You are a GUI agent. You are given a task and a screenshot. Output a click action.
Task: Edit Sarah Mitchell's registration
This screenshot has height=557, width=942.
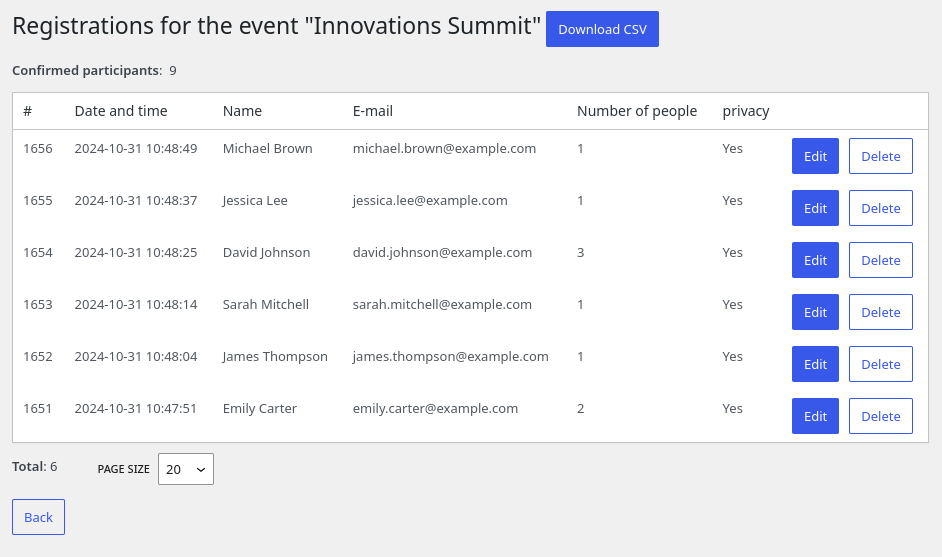click(815, 312)
